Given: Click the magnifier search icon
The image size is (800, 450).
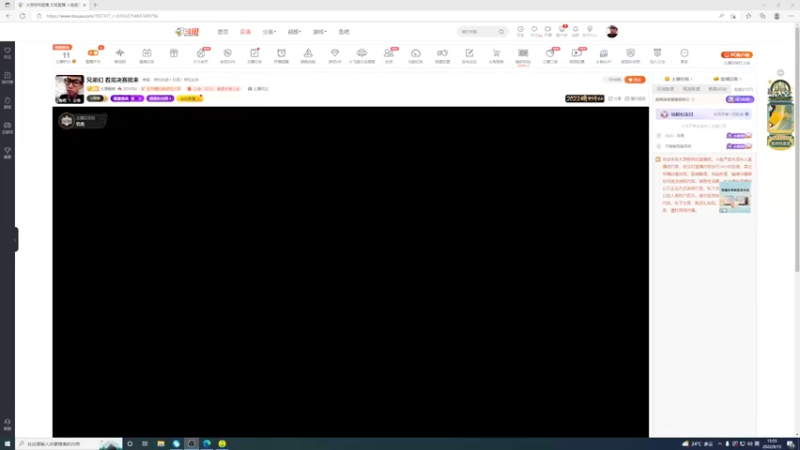Looking at the screenshot, I should [x=502, y=32].
